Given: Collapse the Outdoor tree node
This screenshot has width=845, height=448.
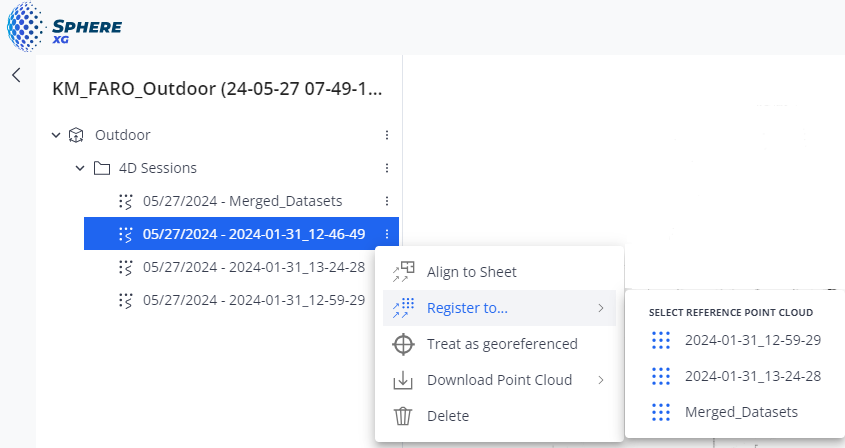Looking at the screenshot, I should tap(56, 135).
